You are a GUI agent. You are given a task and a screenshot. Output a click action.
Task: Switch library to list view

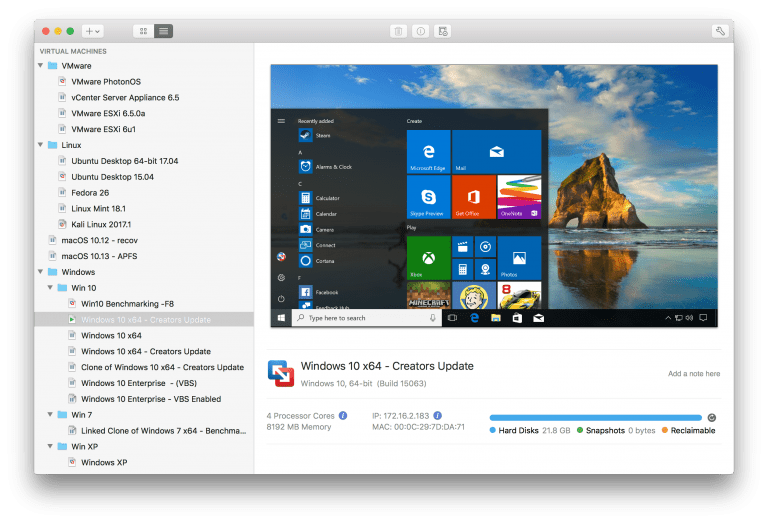tap(164, 31)
